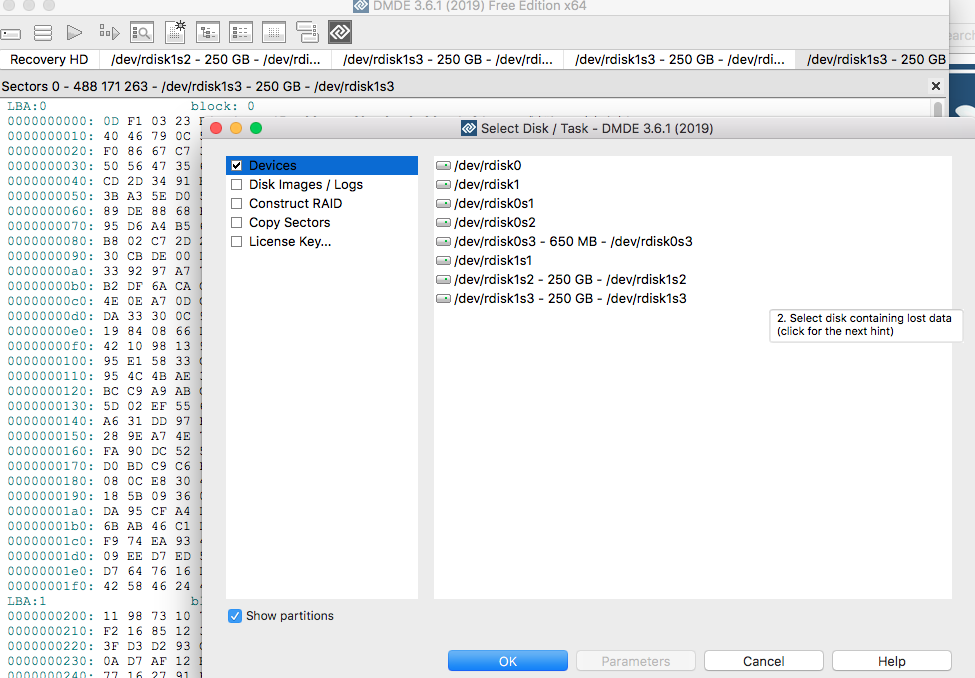Viewport: 975px width, 678px height.
Task: Check the License Key... option
Action: (x=236, y=241)
